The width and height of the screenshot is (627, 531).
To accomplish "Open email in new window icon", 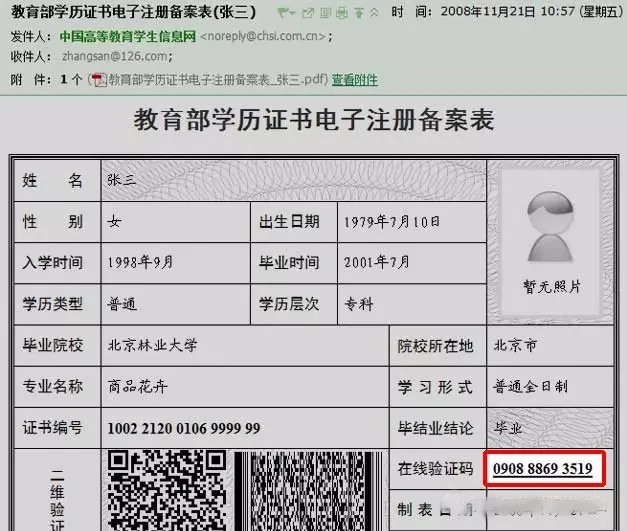I will [x=308, y=13].
